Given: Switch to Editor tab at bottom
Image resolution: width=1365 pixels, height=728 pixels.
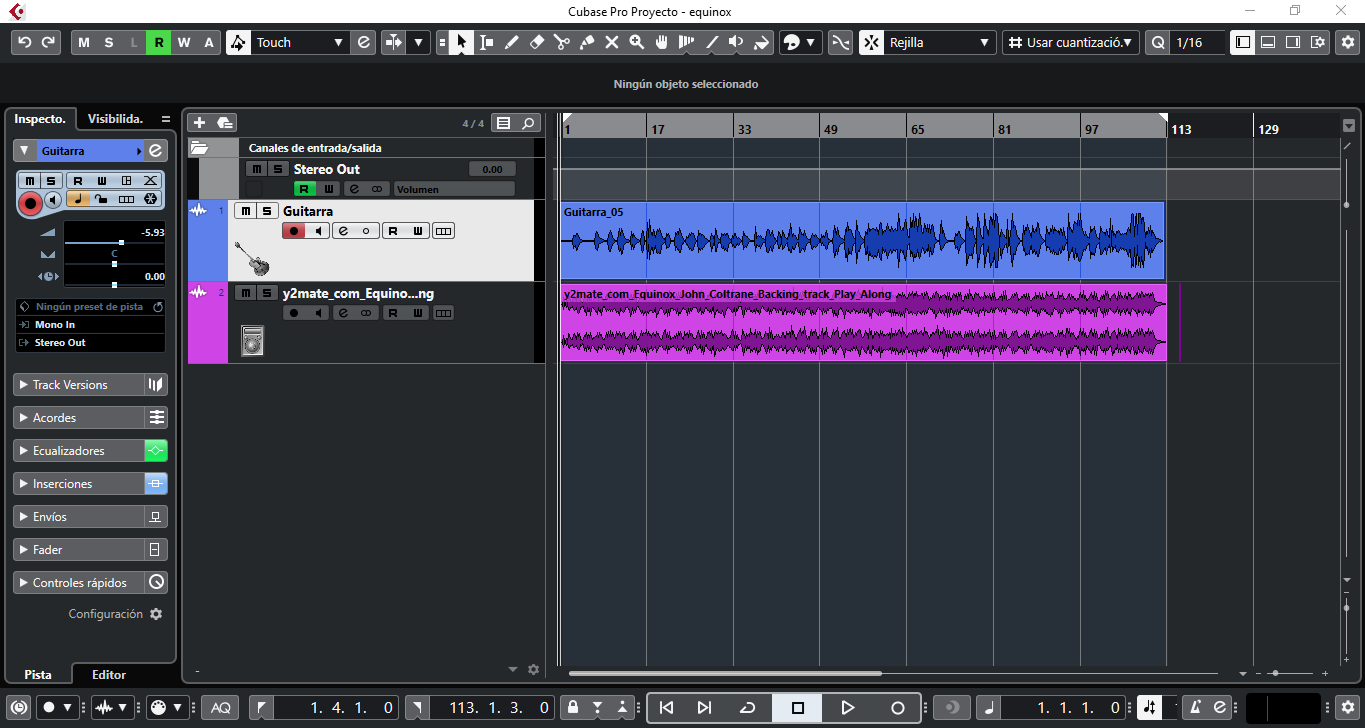Looking at the screenshot, I should click(x=109, y=675).
